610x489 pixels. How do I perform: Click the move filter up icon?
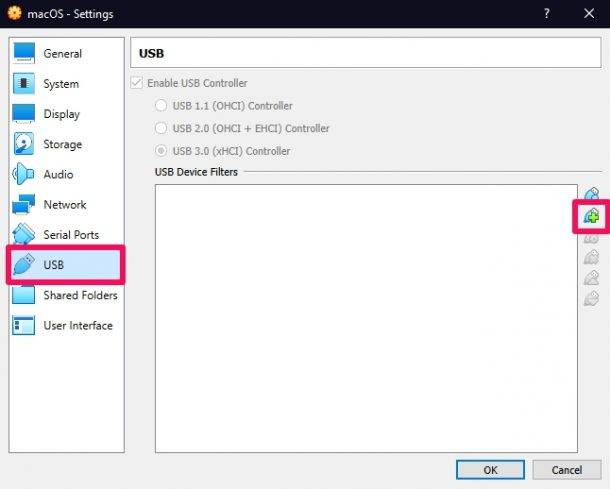point(591,278)
